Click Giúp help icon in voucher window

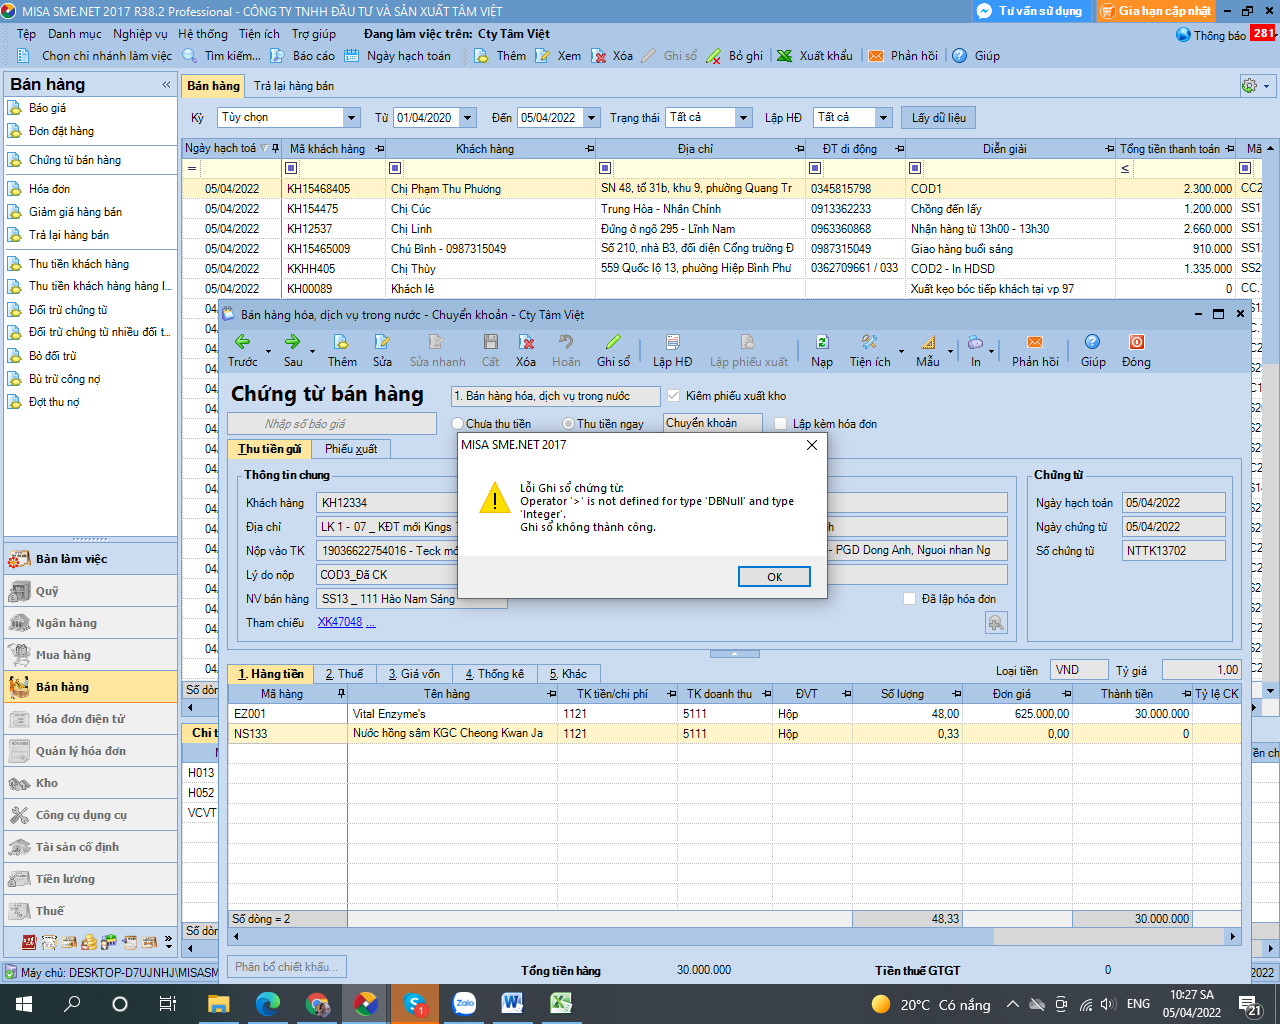[1092, 342]
